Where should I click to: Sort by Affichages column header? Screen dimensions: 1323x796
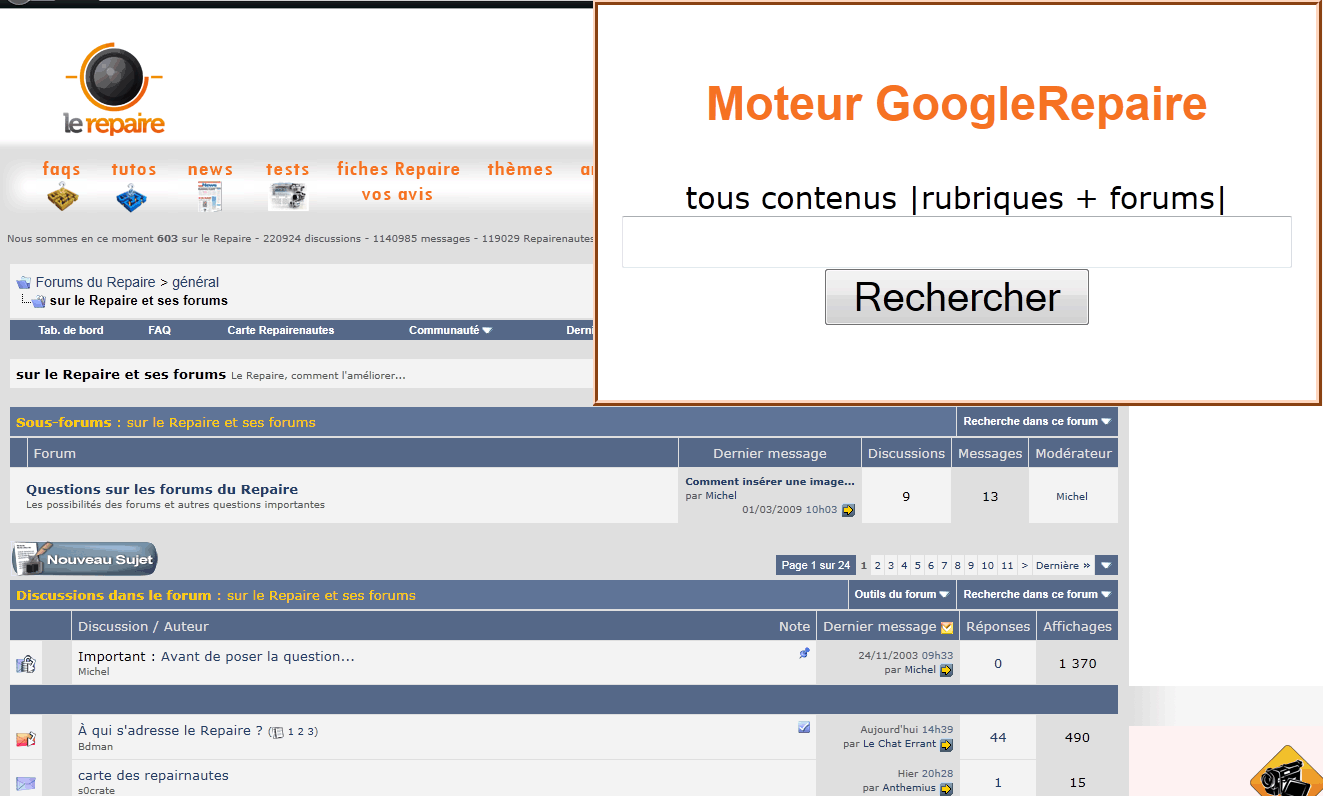(1077, 626)
